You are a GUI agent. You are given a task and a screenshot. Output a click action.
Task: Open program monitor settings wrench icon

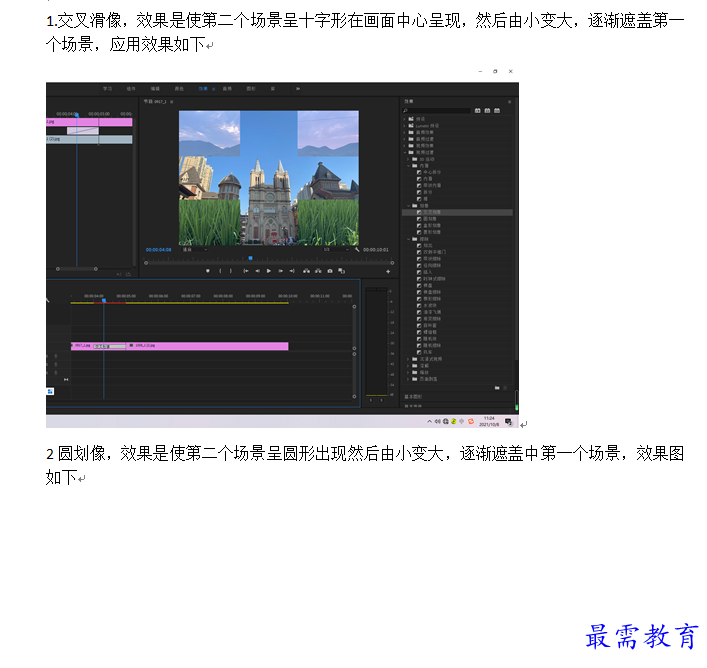click(357, 249)
